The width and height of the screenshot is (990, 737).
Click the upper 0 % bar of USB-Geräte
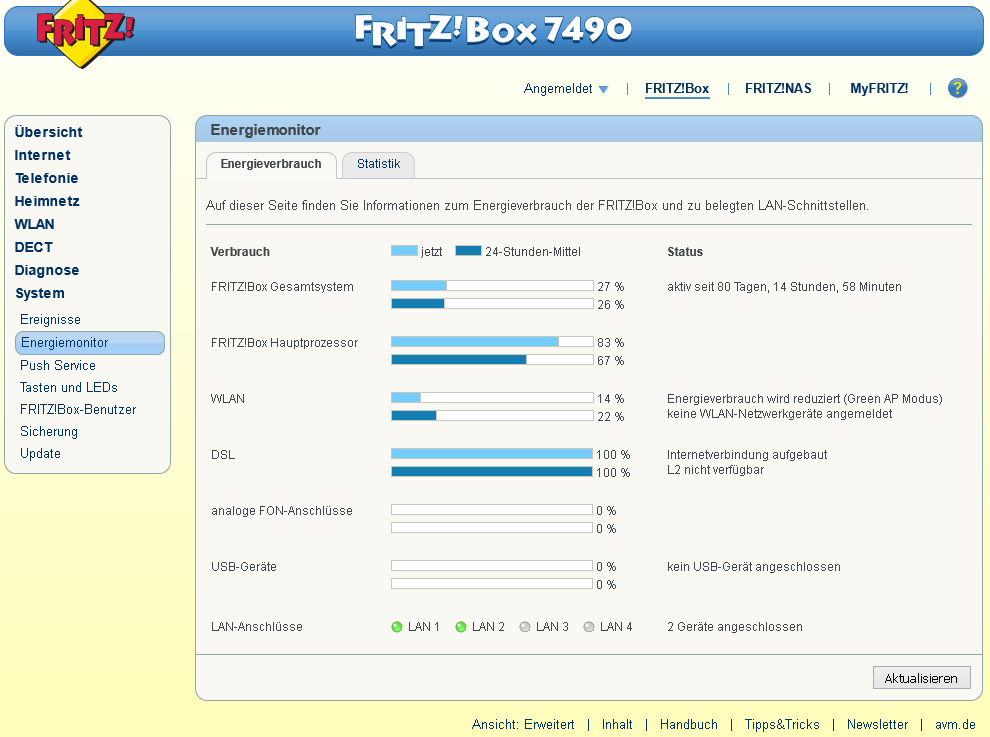coord(492,566)
